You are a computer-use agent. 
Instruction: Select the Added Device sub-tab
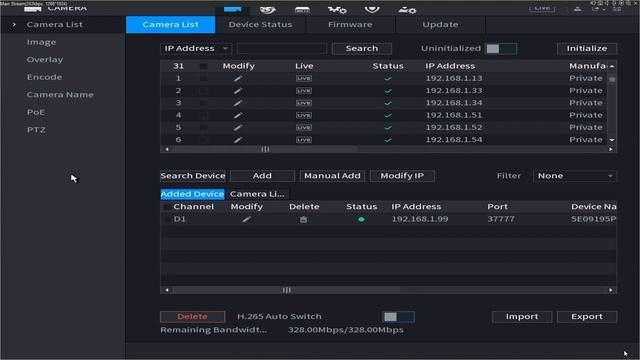pos(192,194)
